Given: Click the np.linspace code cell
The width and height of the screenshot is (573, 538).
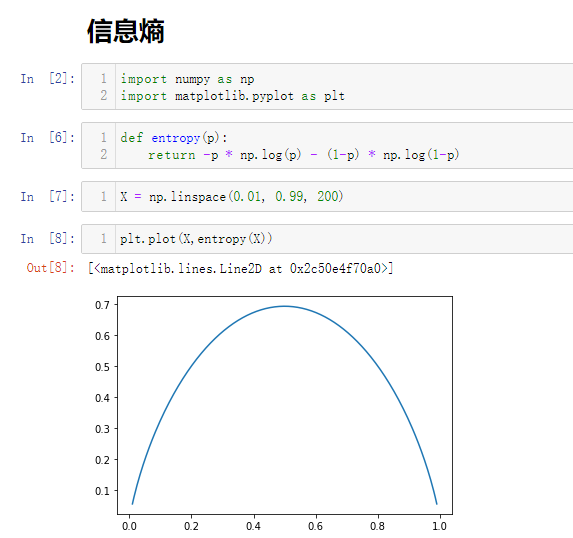Looking at the screenshot, I should tap(327, 197).
